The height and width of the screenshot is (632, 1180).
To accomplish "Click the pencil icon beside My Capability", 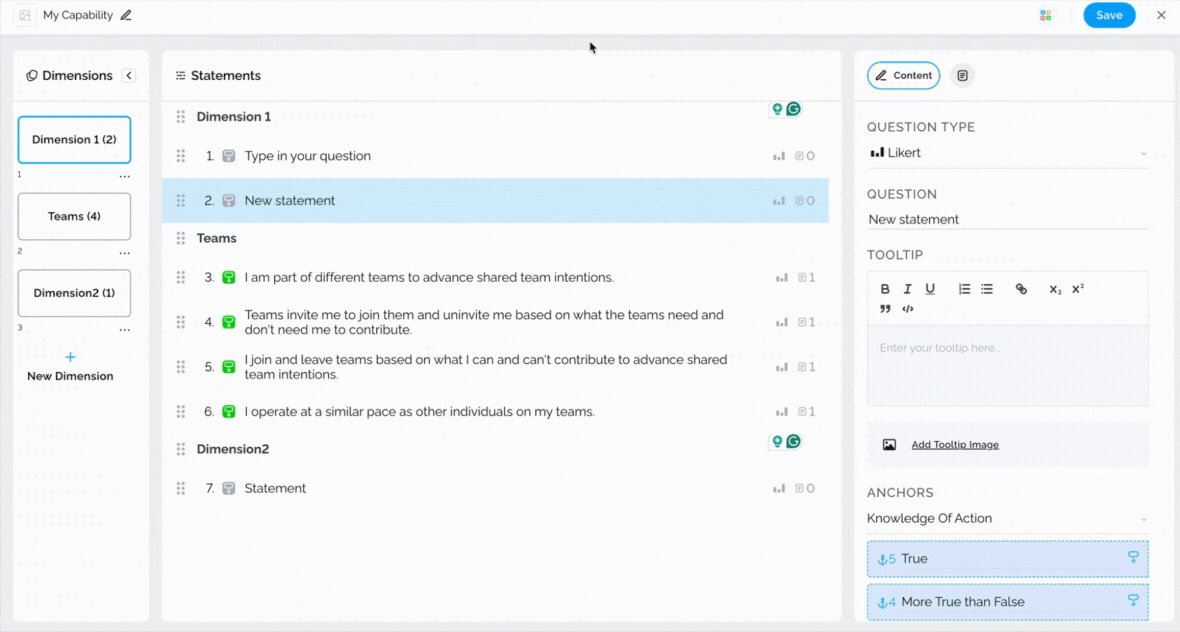I will [x=126, y=15].
